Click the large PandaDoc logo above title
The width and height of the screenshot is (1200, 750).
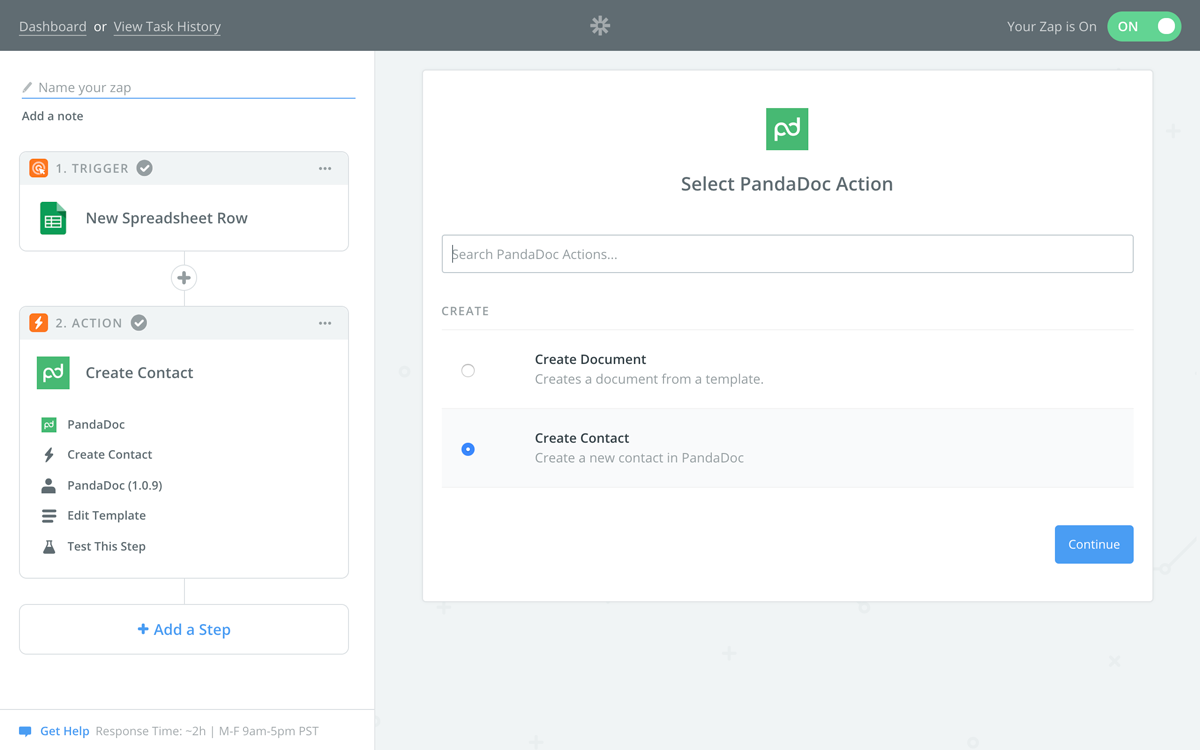pos(787,129)
